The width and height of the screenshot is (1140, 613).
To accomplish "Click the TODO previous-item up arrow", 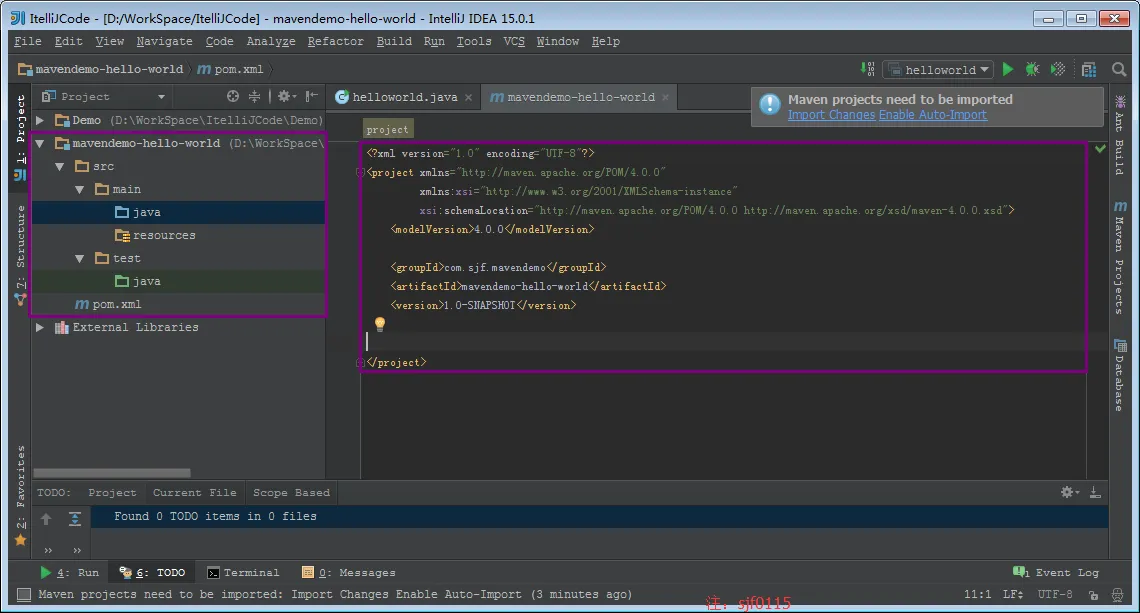I will coord(46,518).
